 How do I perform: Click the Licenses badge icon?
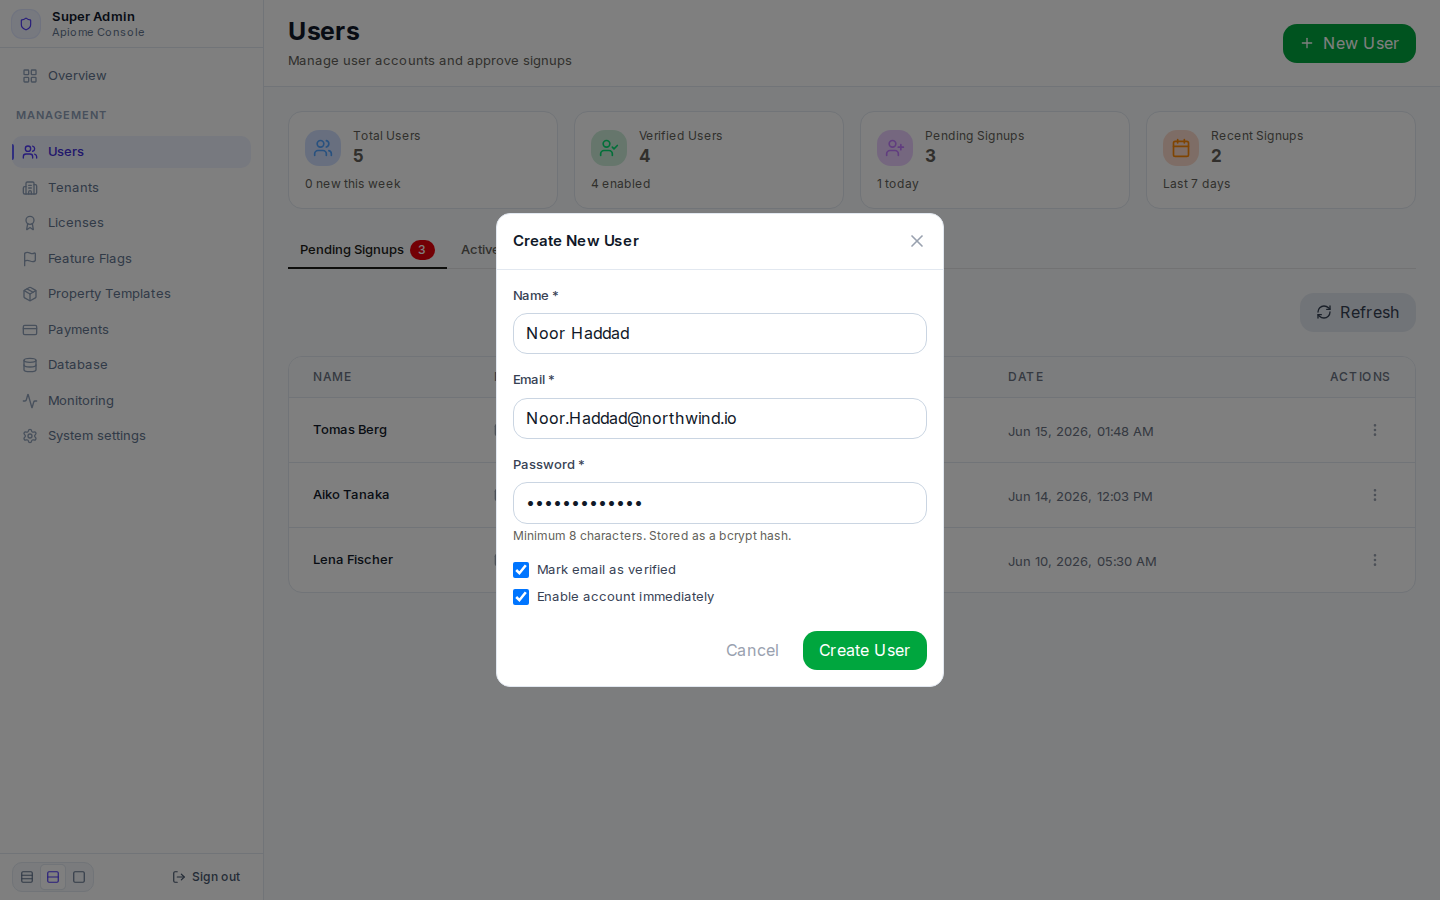[30, 223]
